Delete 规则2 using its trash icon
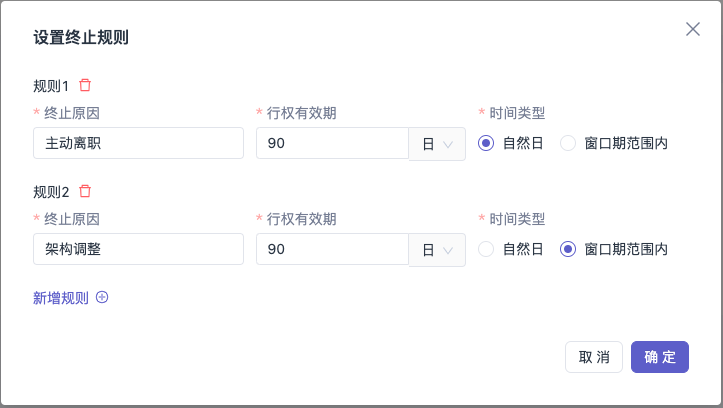 coord(85,191)
